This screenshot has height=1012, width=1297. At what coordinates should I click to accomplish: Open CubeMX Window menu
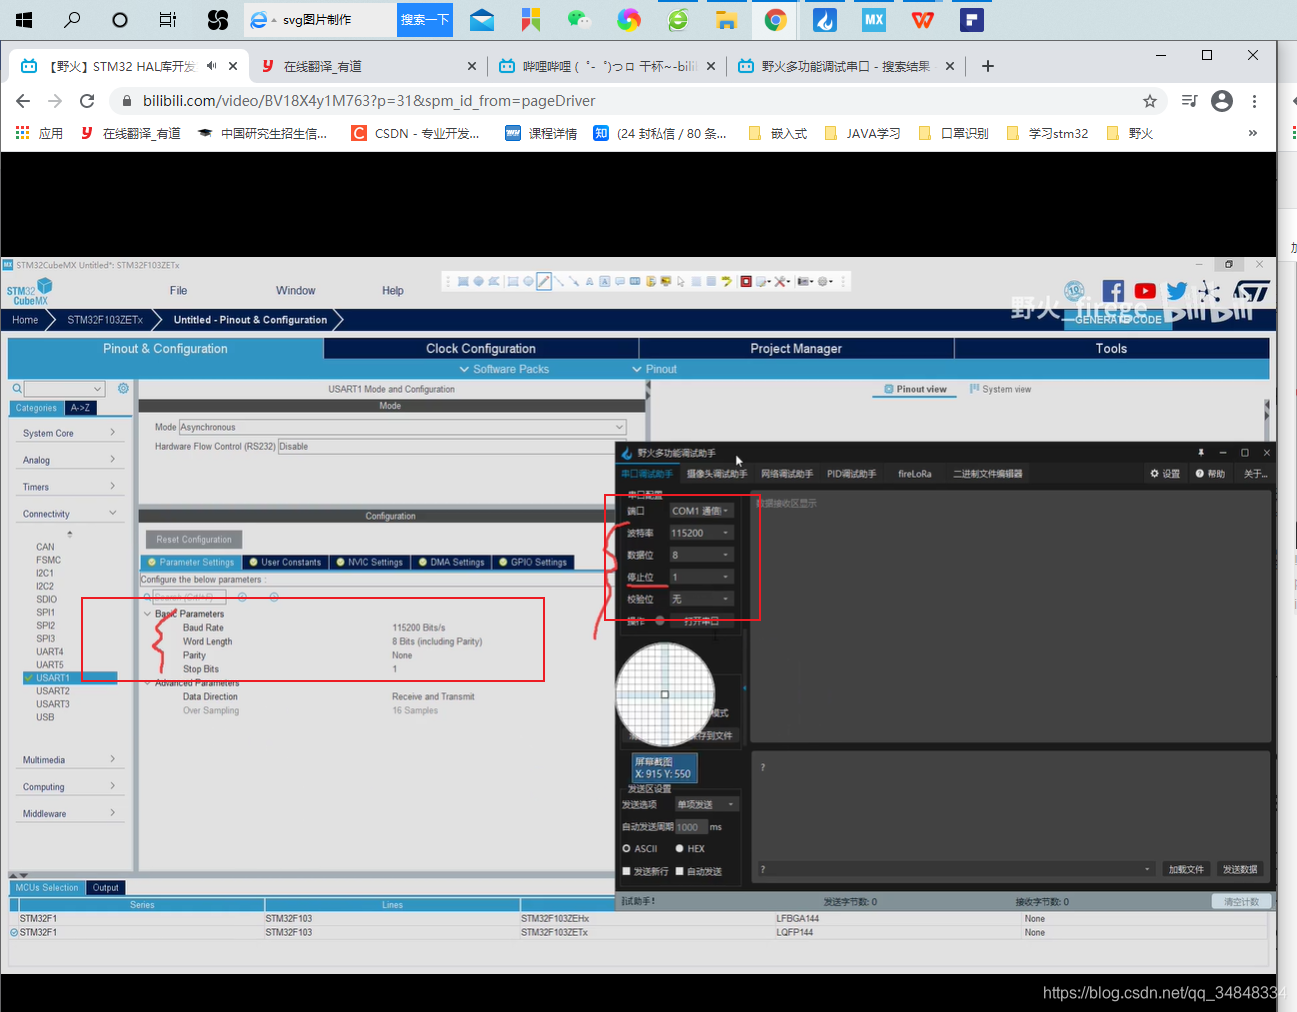[x=296, y=291]
